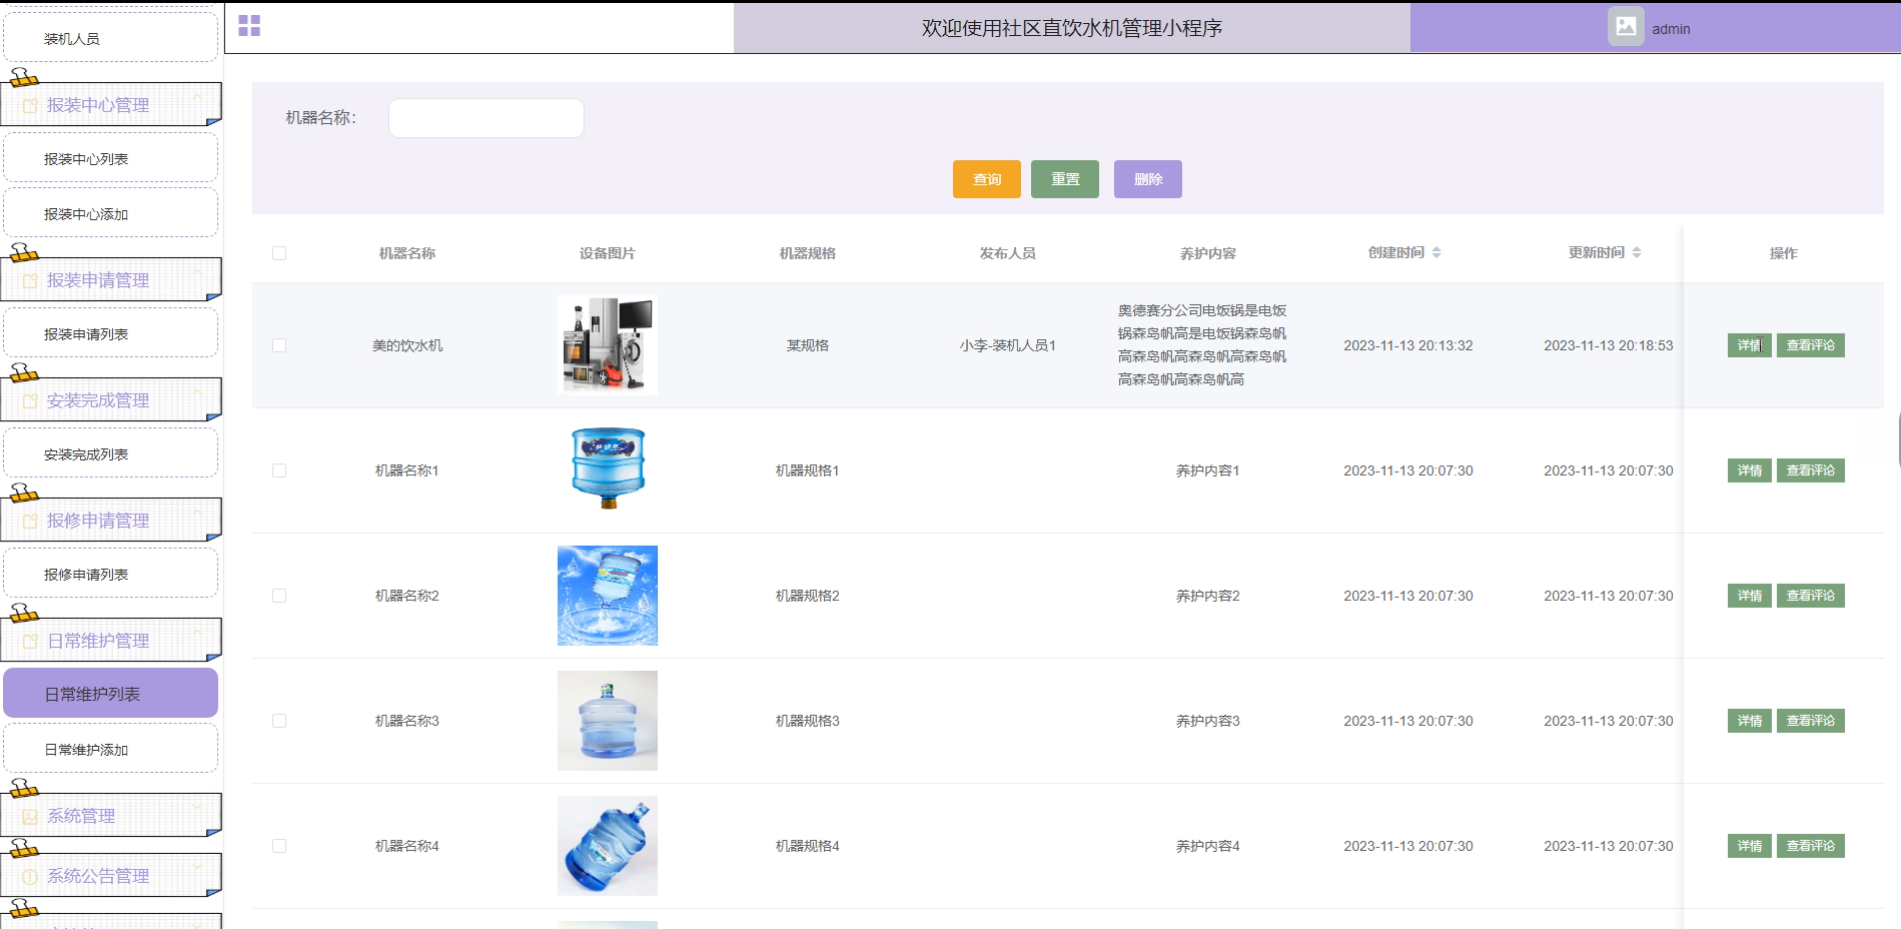Viewport: 1901px width, 929px height.
Task: Click the 养护内容1 cell
Action: click(1207, 471)
